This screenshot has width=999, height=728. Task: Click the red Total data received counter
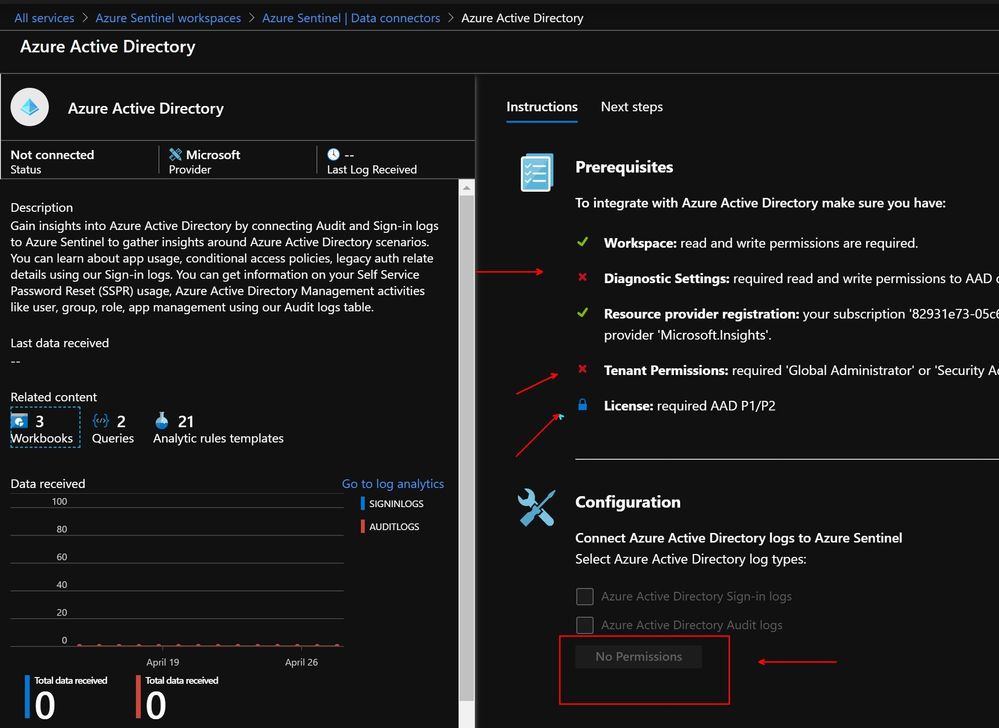[177, 697]
